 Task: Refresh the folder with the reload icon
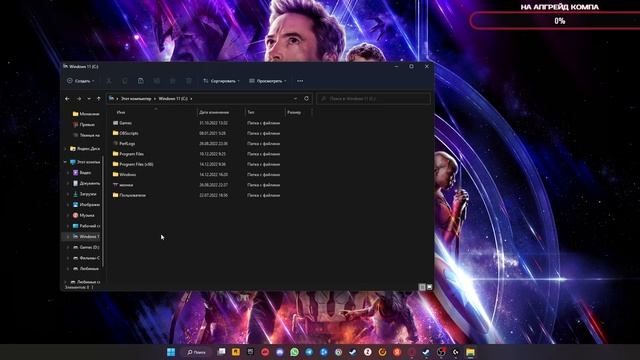click(x=307, y=98)
